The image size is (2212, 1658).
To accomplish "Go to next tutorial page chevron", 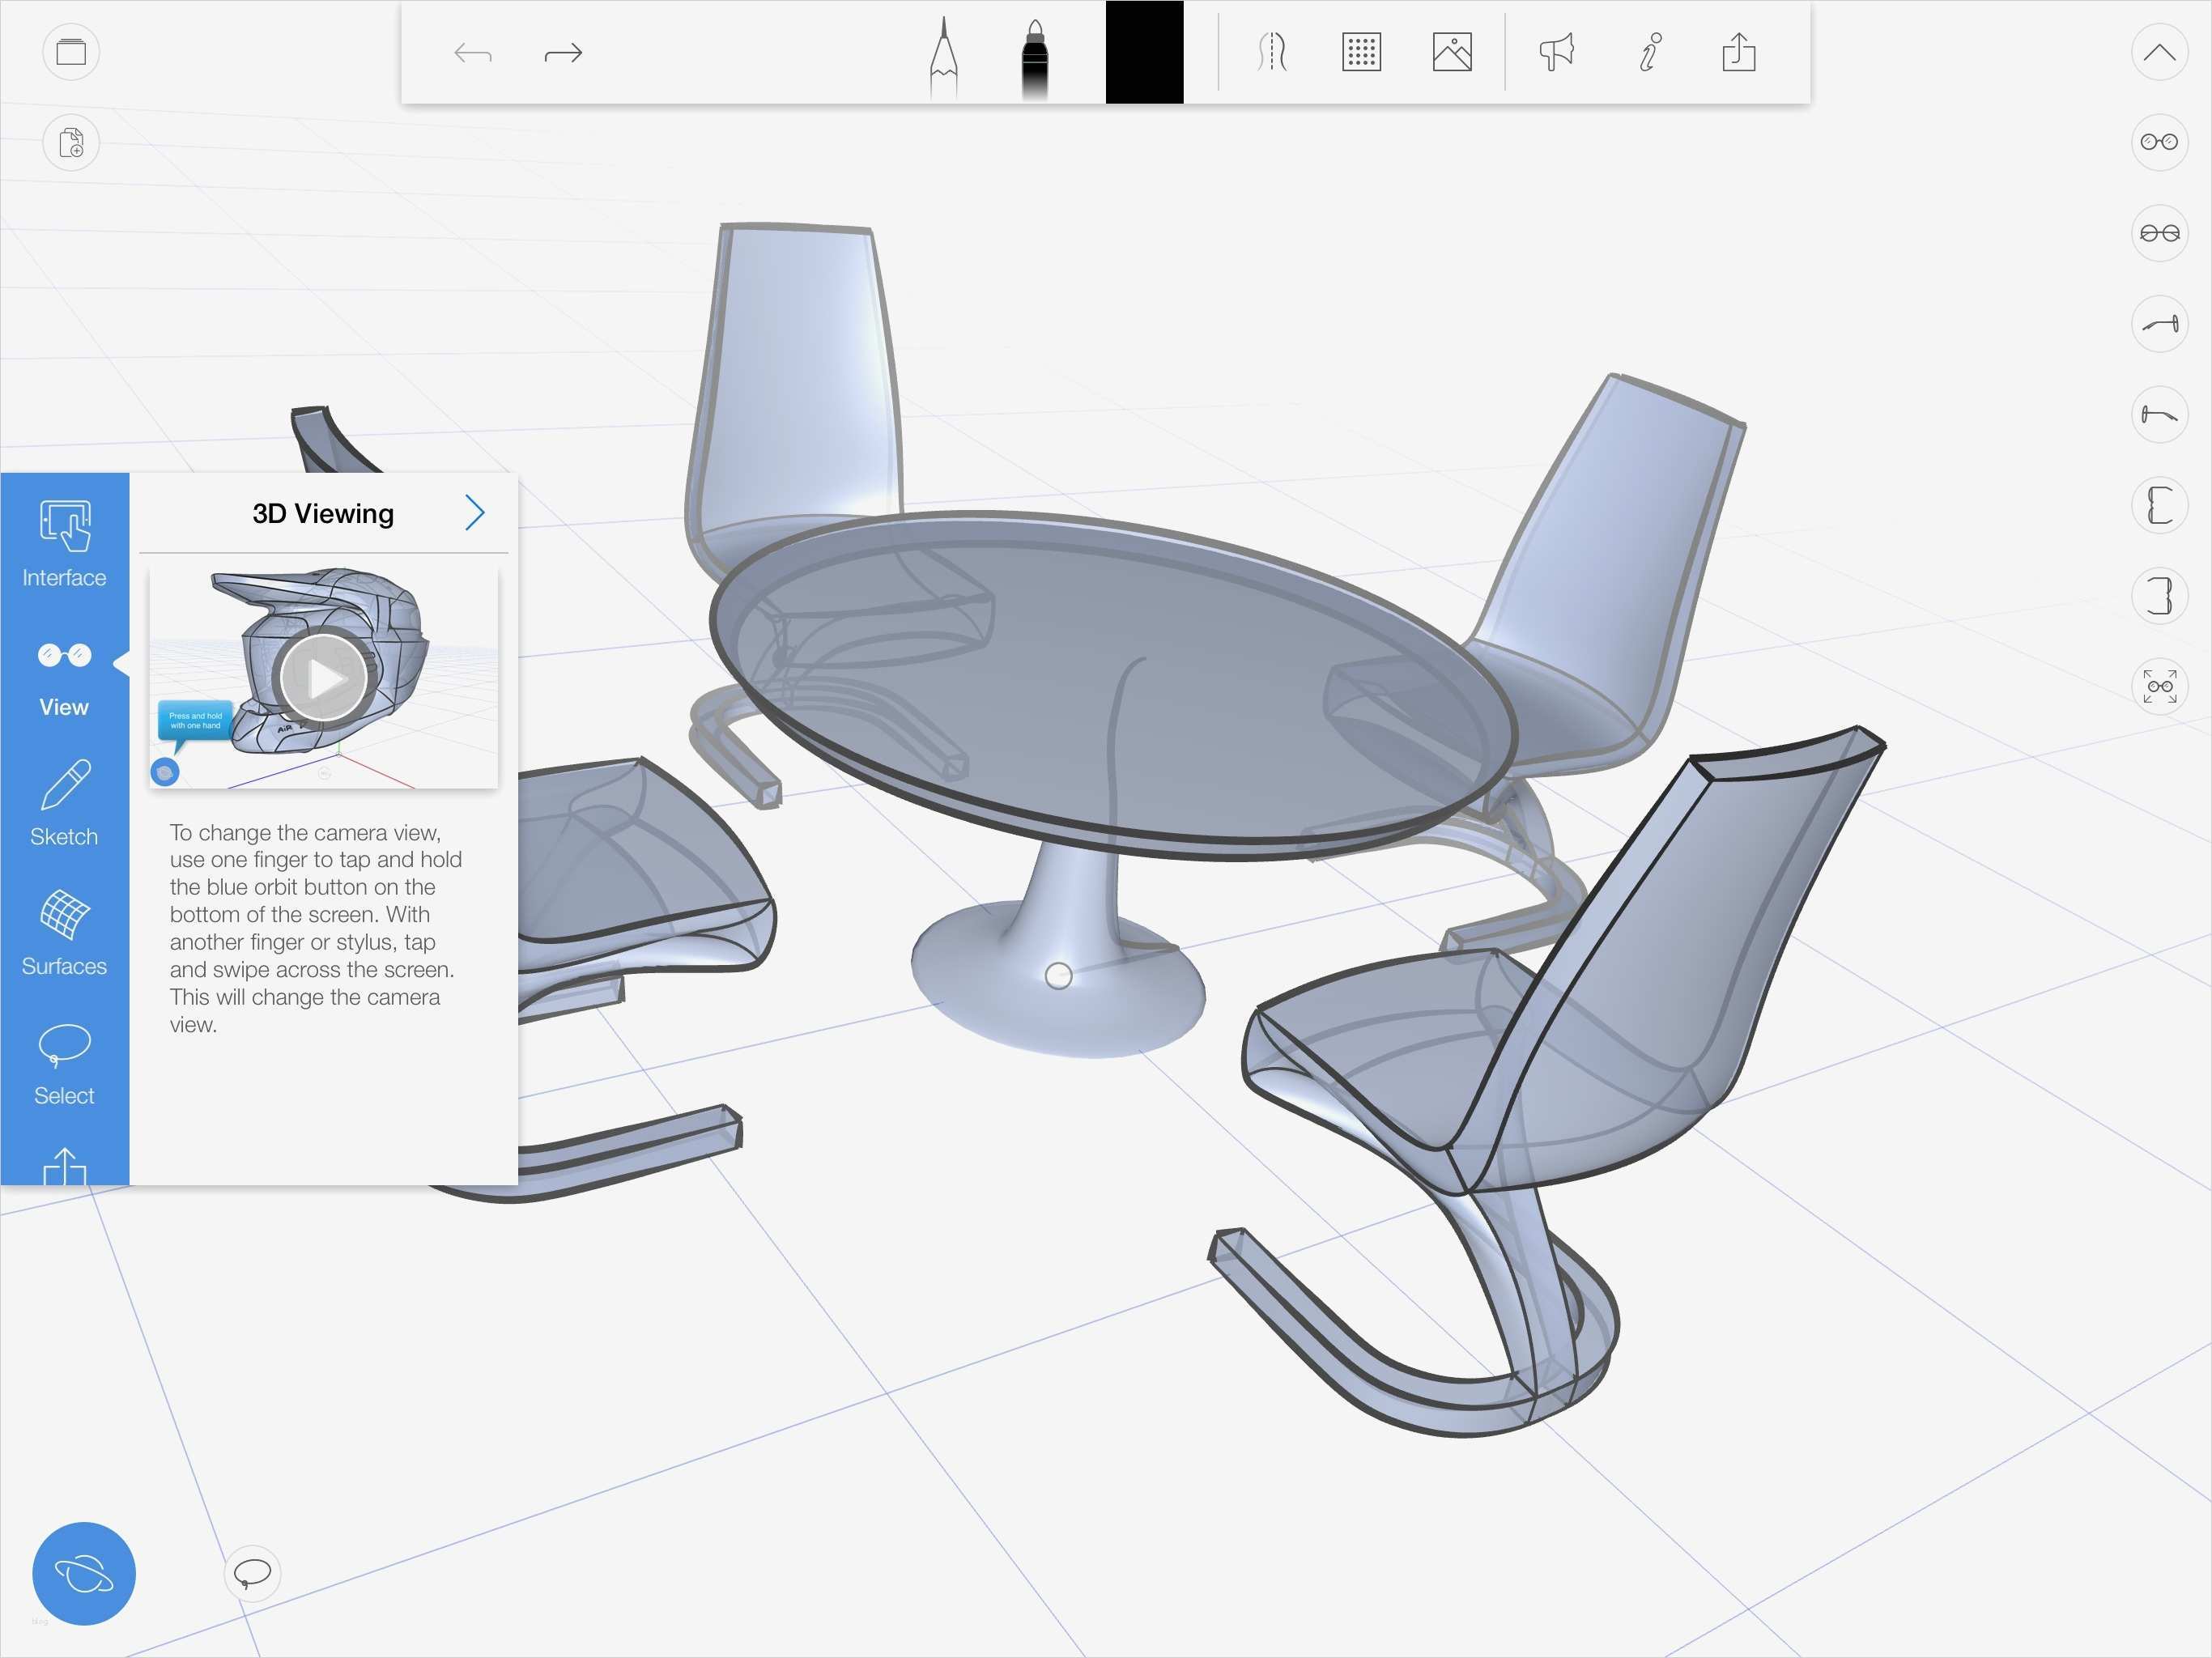I will pyautogui.click(x=475, y=513).
